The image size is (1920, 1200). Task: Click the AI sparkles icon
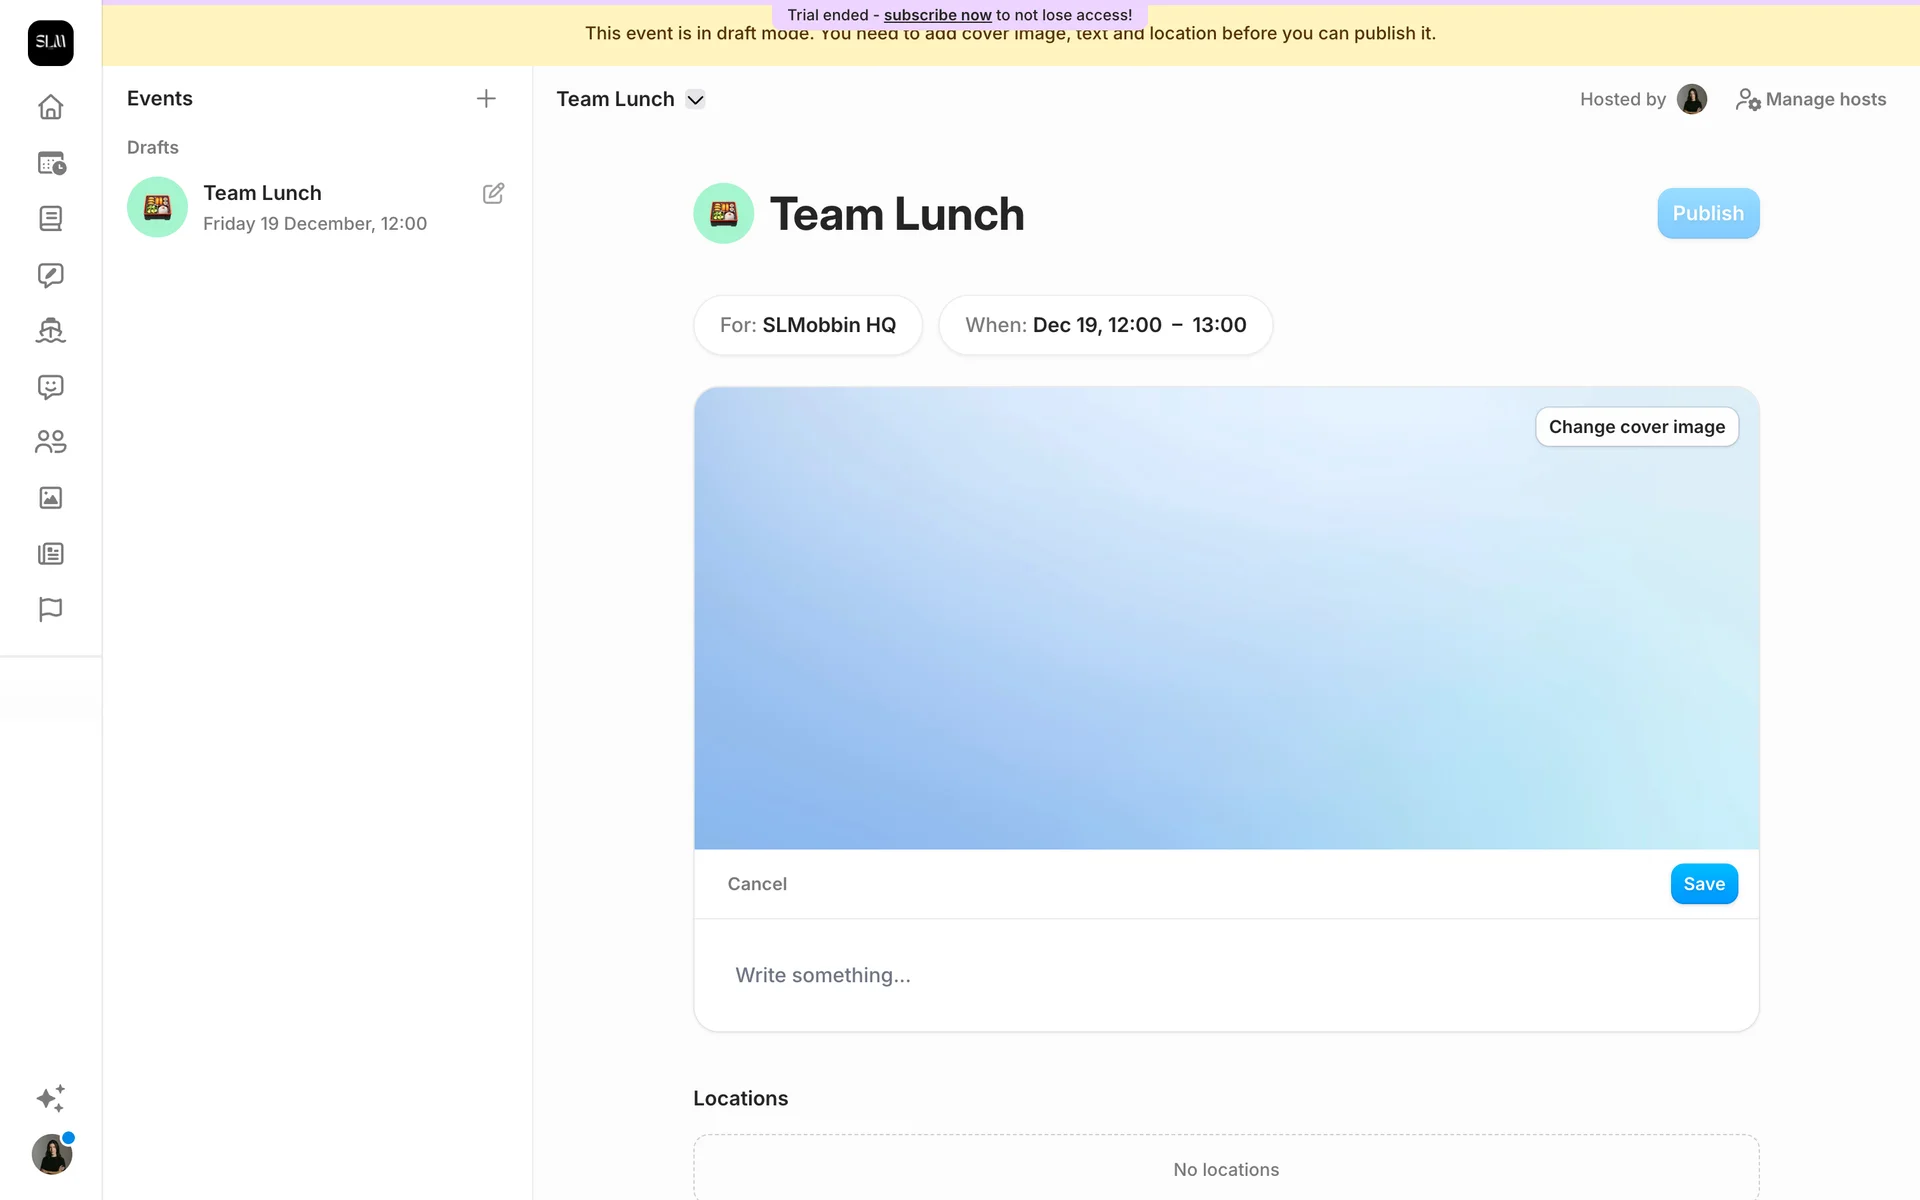tap(50, 1098)
